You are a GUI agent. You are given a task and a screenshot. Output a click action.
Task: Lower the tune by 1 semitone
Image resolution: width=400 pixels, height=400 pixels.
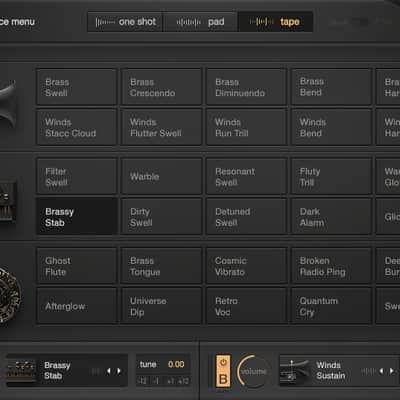point(156,381)
